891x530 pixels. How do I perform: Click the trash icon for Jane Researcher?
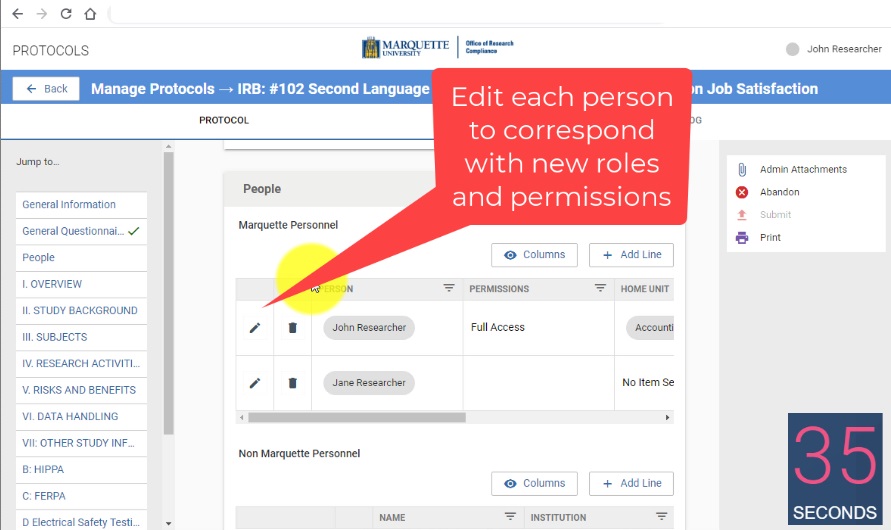point(292,383)
